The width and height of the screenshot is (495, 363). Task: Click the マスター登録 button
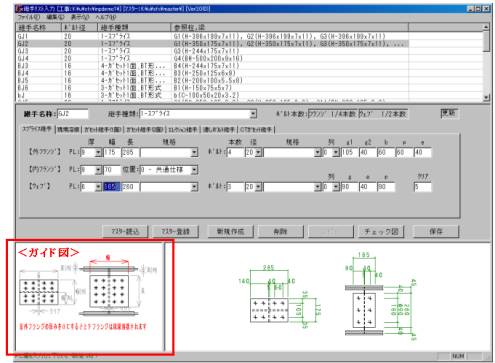(x=175, y=231)
